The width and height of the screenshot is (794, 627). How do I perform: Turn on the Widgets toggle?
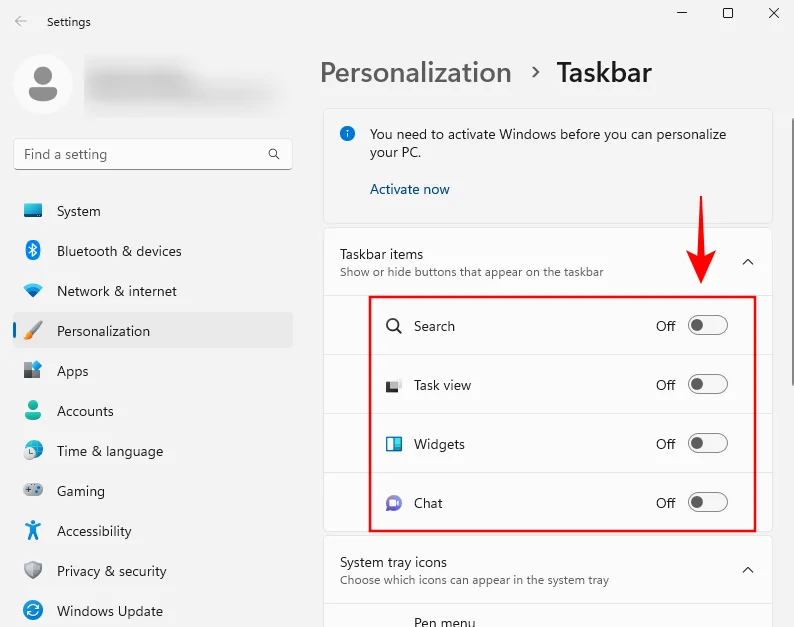pos(707,444)
